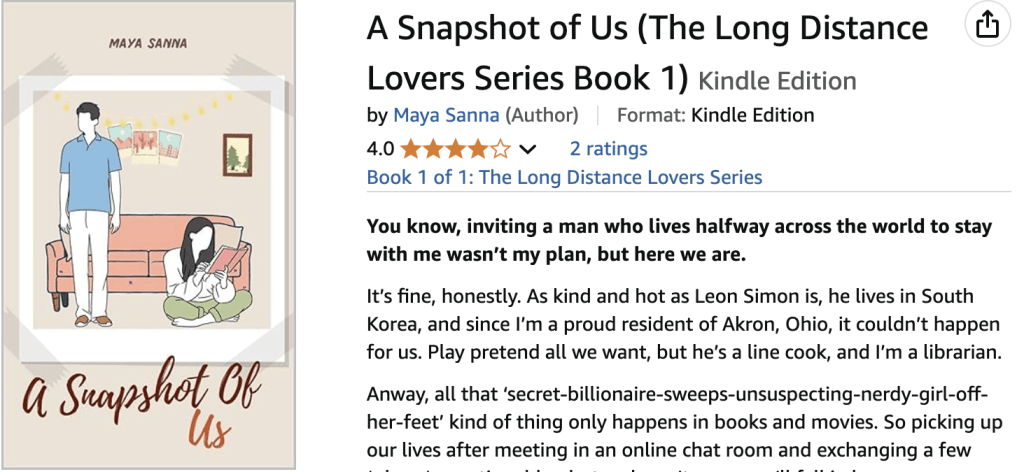Click the Format: Kindle Edition label

click(x=715, y=115)
